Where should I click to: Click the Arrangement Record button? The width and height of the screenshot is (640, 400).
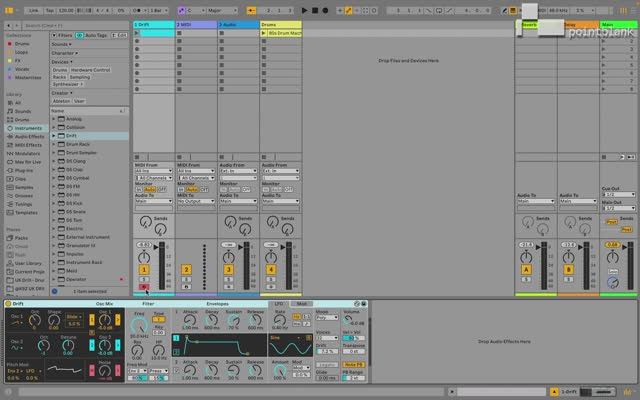[x=325, y=10]
